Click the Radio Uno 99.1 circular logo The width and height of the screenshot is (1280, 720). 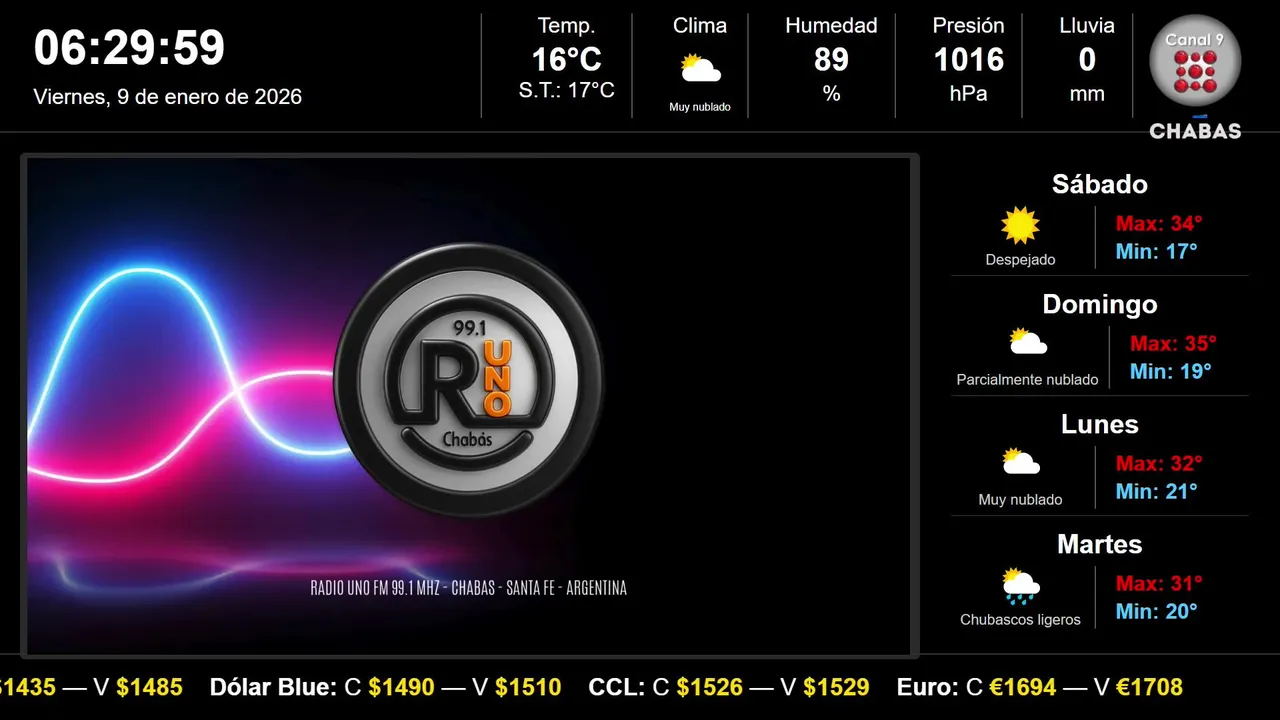pos(468,380)
